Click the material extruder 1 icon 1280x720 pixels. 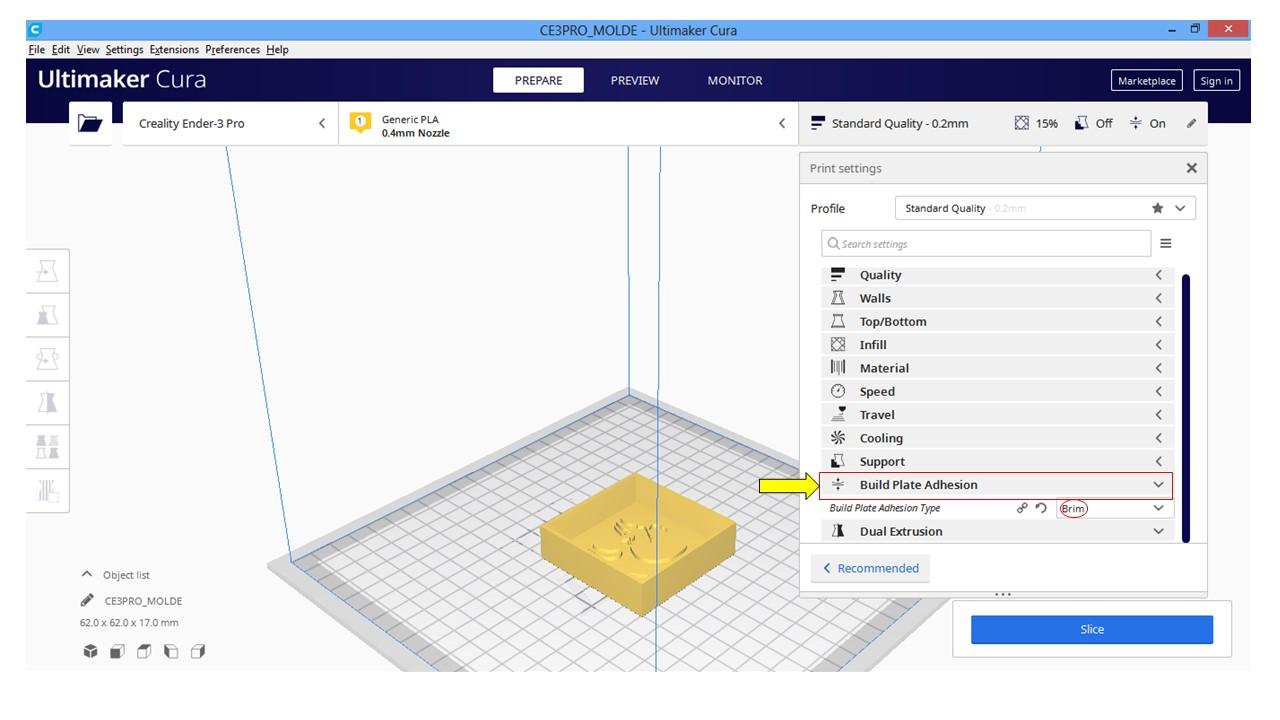(360, 123)
